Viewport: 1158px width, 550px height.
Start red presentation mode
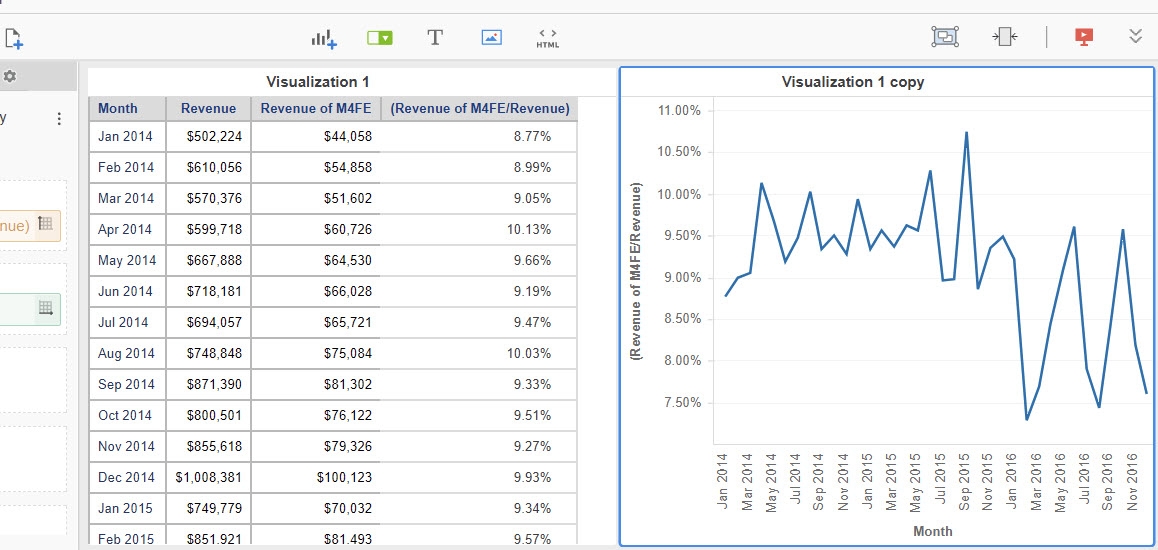[x=1083, y=37]
